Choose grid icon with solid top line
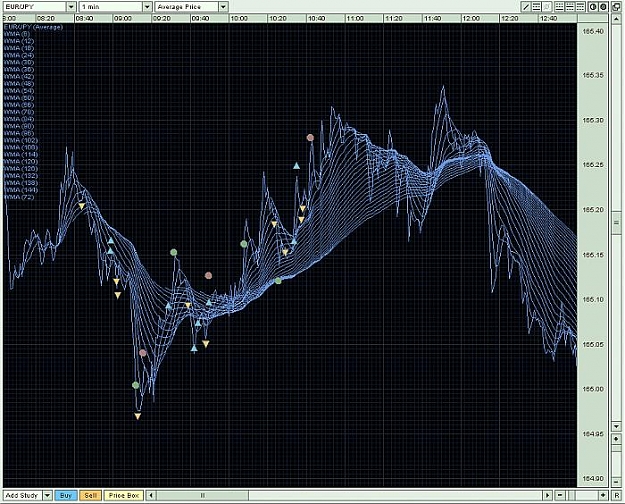The height and width of the screenshot is (504, 625). pyautogui.click(x=580, y=7)
